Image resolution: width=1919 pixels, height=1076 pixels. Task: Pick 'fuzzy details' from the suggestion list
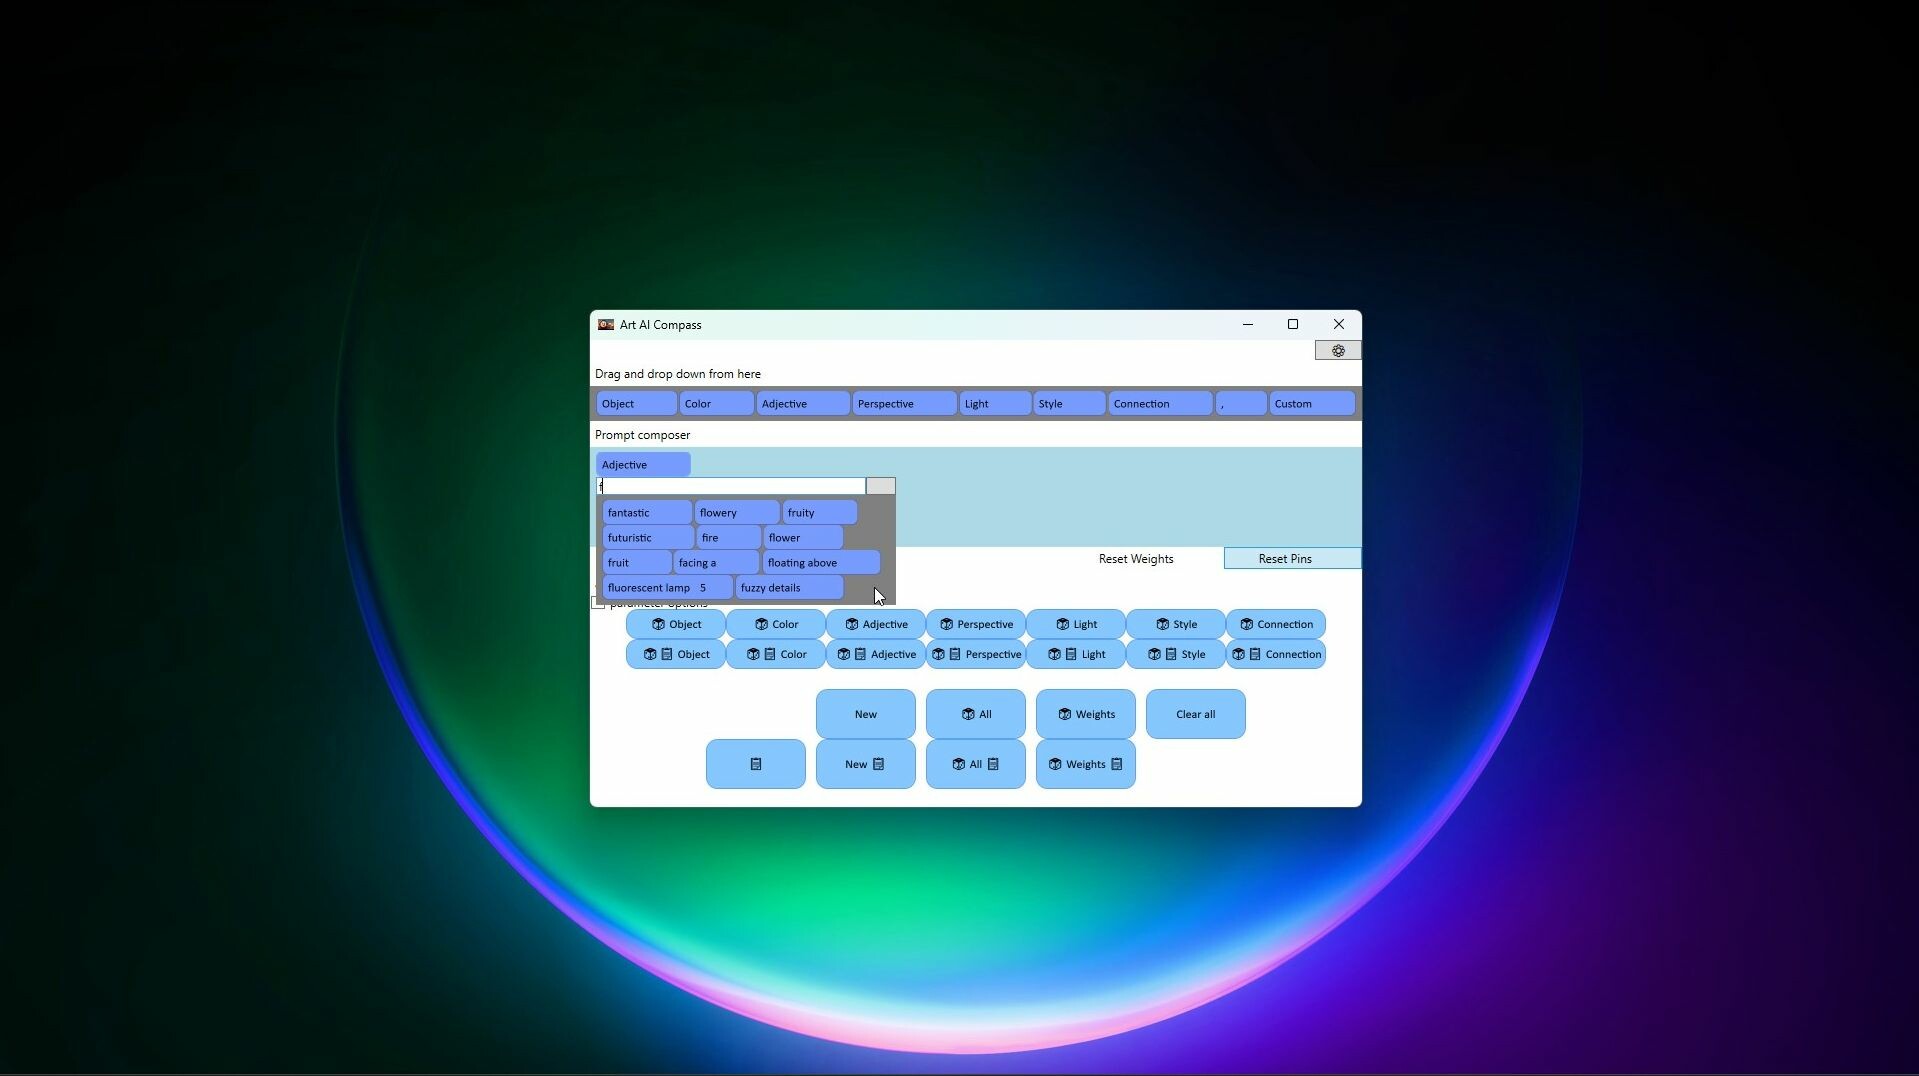(x=788, y=588)
